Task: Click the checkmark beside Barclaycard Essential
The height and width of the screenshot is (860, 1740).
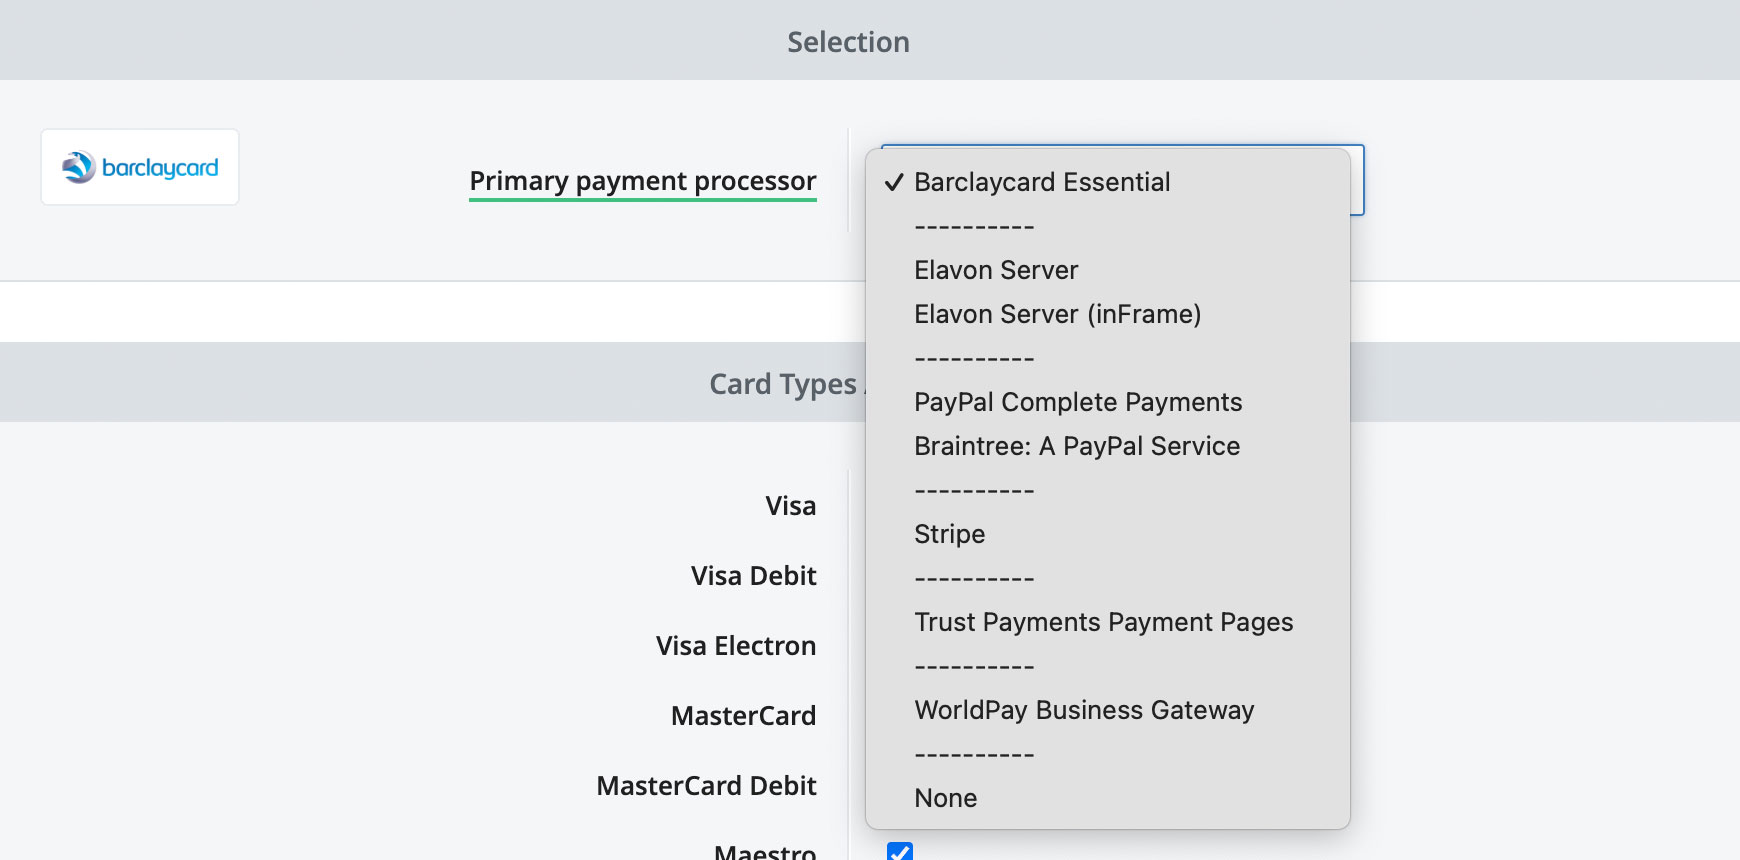Action: click(893, 182)
